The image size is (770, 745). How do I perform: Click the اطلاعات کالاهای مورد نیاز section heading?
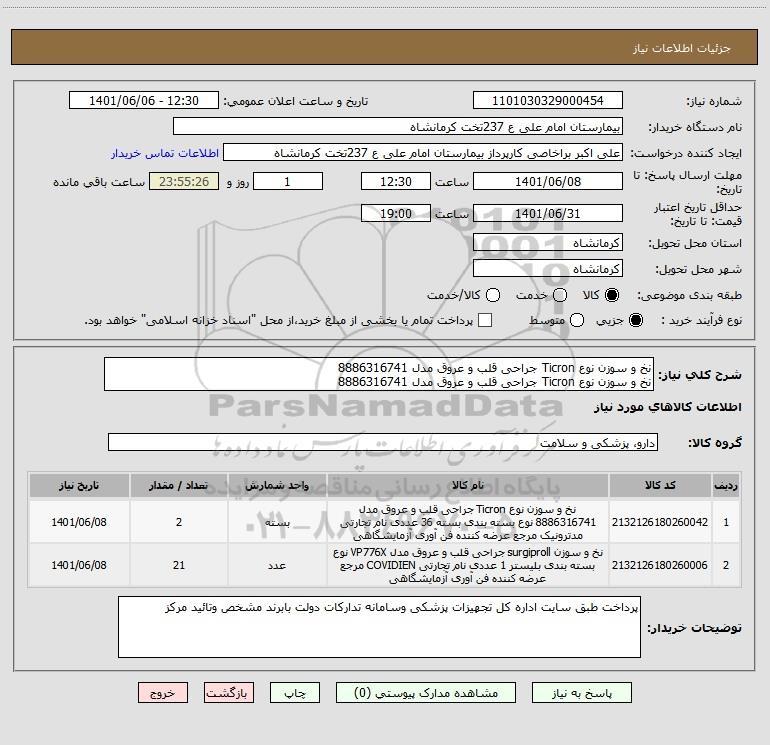[667, 407]
